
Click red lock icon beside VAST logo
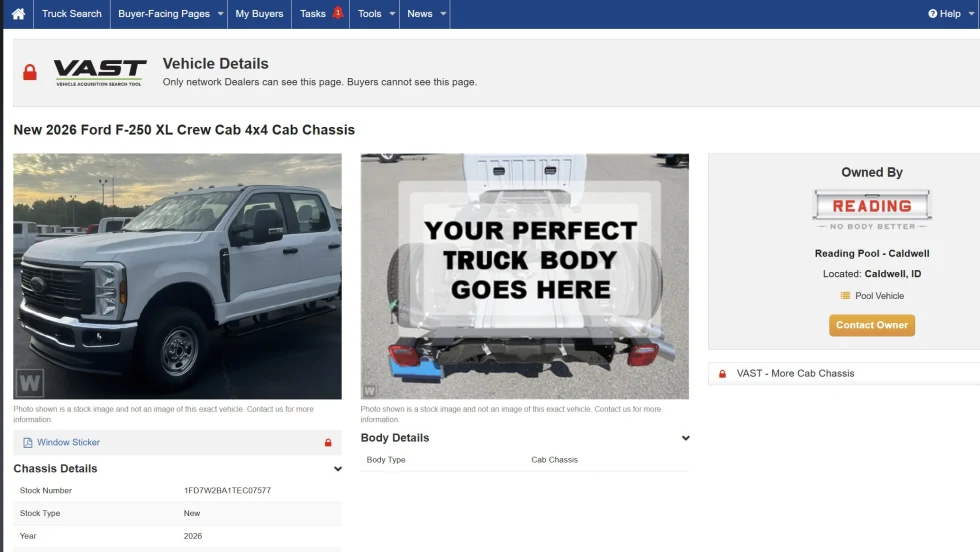click(x=29, y=72)
